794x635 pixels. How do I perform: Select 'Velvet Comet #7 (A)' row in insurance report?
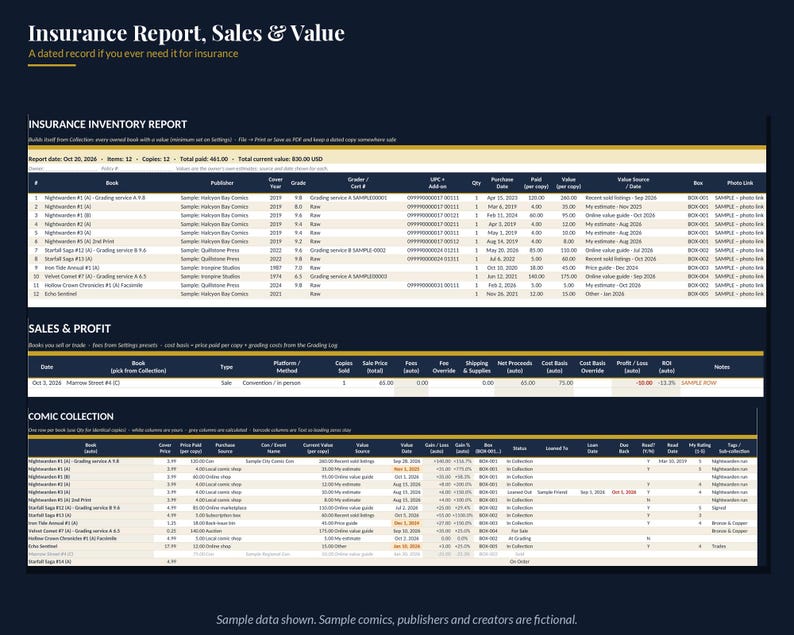95,276
